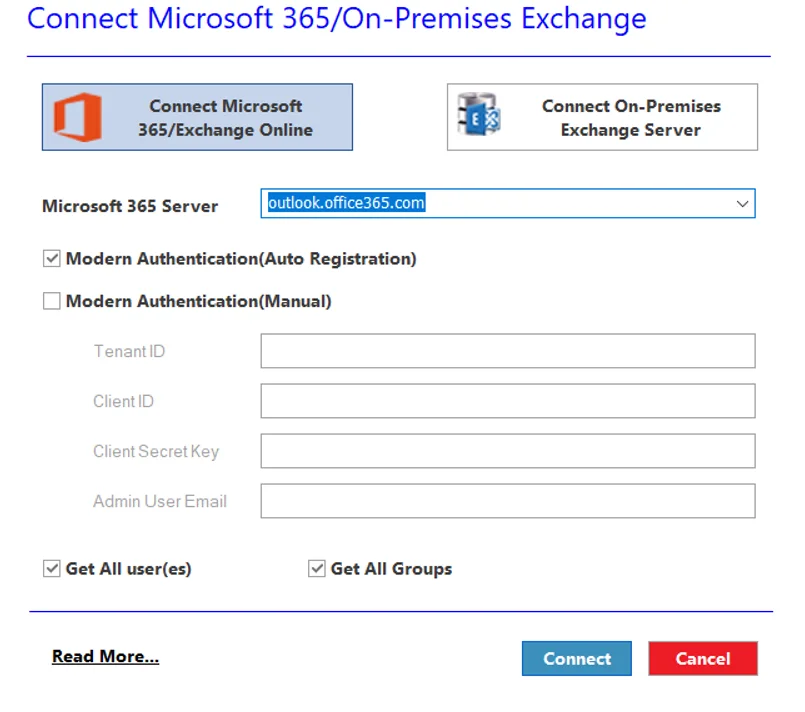The image size is (805, 712).
Task: Click the Client Secret Key label
Action: click(x=156, y=451)
